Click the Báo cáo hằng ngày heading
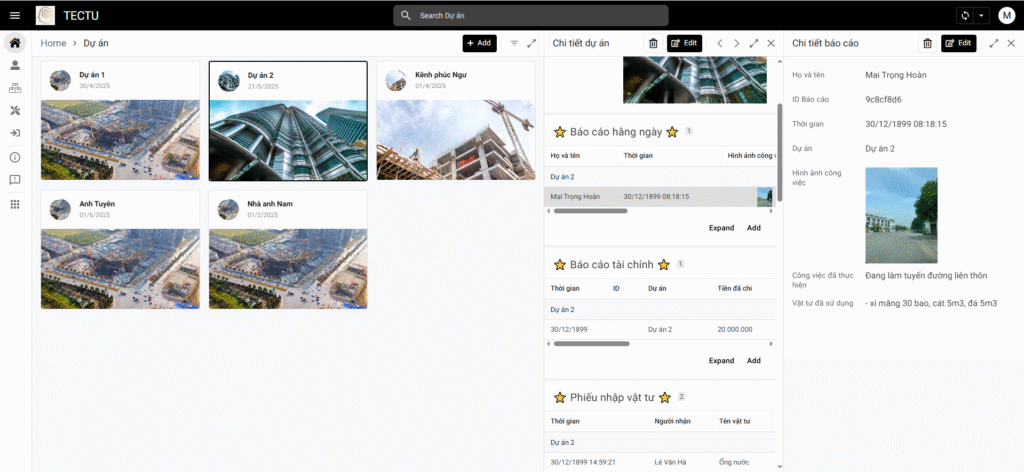This screenshot has height=472, width=1024. pos(616,132)
